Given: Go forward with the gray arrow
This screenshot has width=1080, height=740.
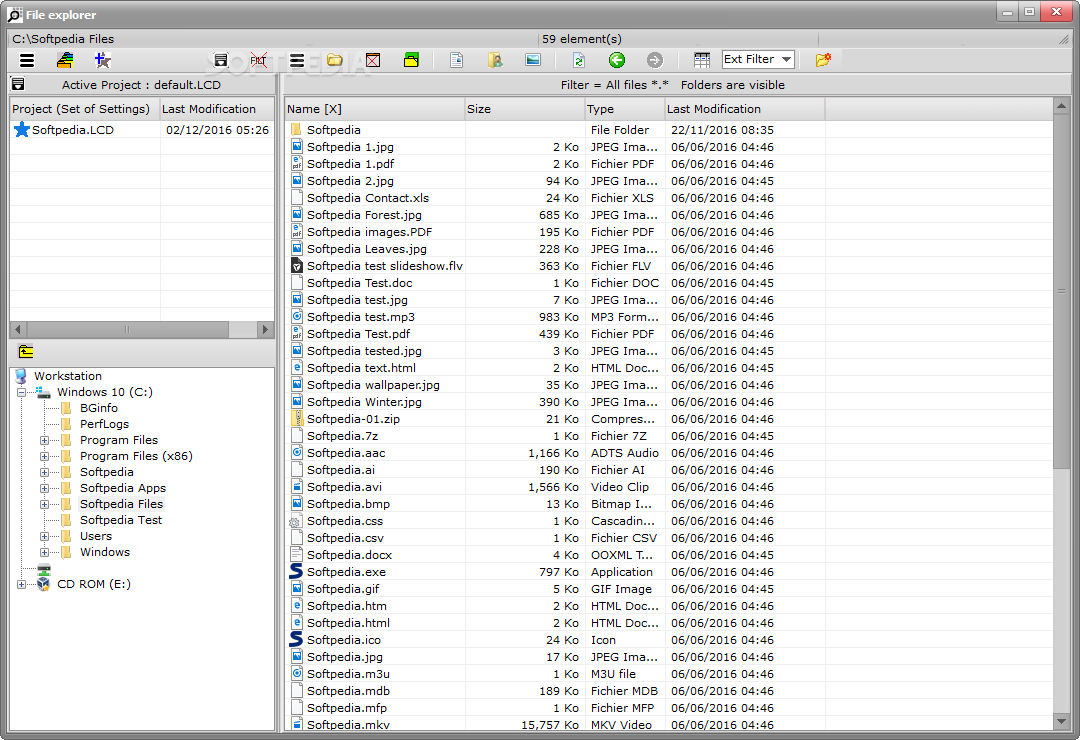Looking at the screenshot, I should tap(654, 61).
